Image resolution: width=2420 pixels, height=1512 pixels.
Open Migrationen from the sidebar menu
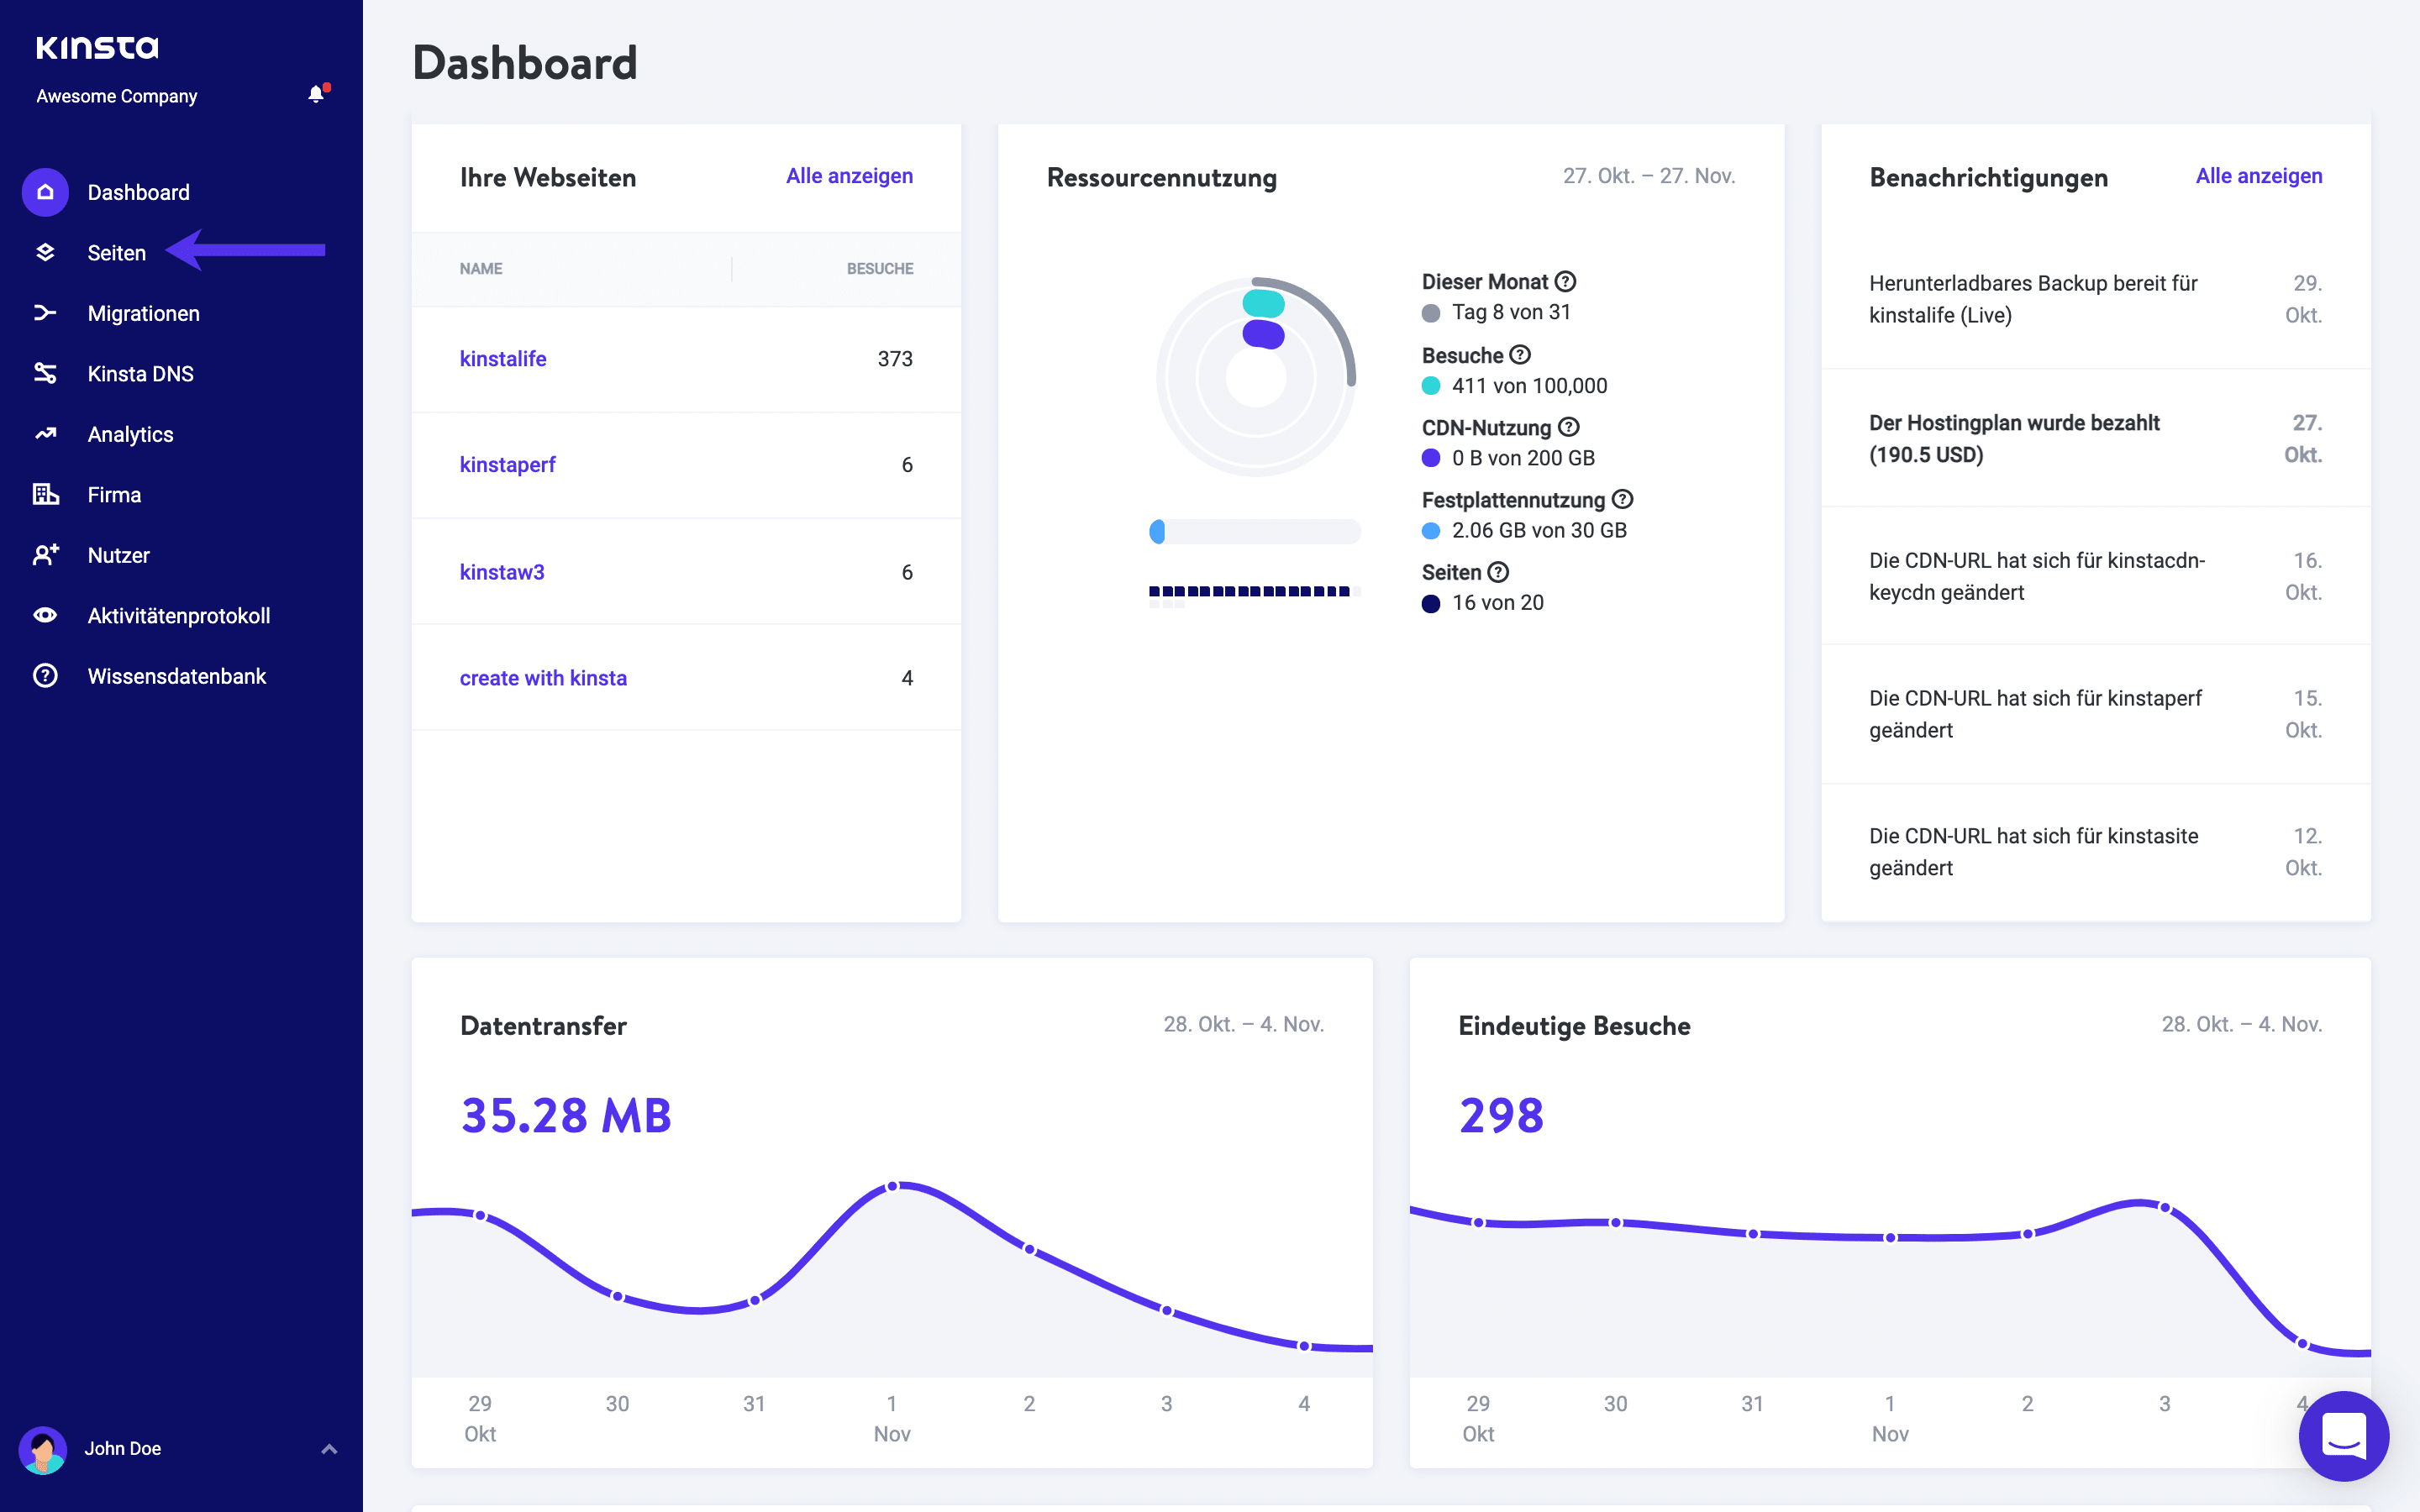tap(144, 313)
